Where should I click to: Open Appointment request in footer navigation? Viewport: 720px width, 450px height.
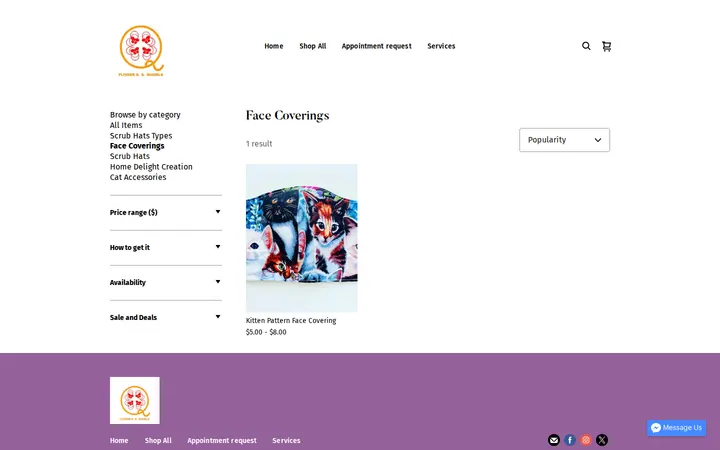222,440
